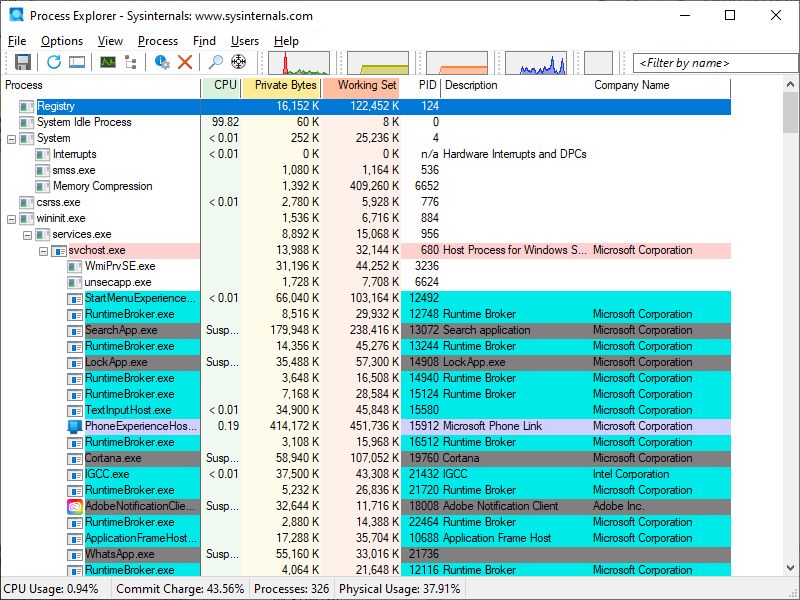Open the Find menu
800x600 pixels.
coord(204,41)
